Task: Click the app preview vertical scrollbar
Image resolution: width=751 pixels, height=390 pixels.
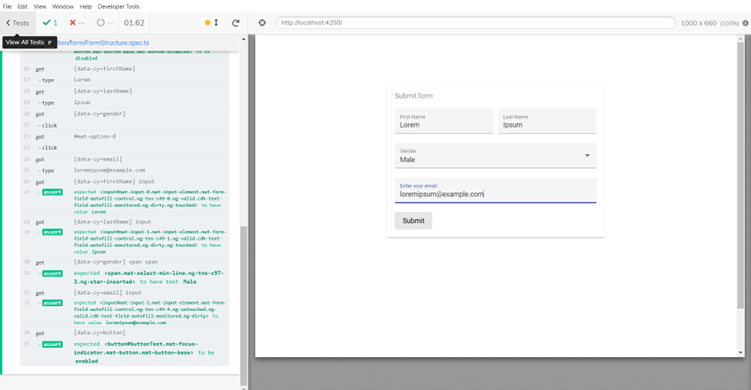Action: [x=740, y=175]
